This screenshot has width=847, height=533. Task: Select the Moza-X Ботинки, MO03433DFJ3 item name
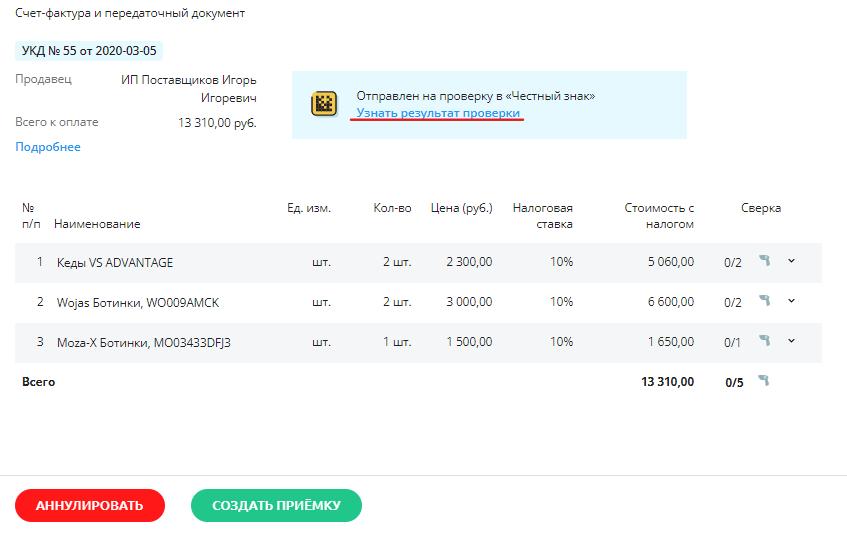click(x=144, y=342)
